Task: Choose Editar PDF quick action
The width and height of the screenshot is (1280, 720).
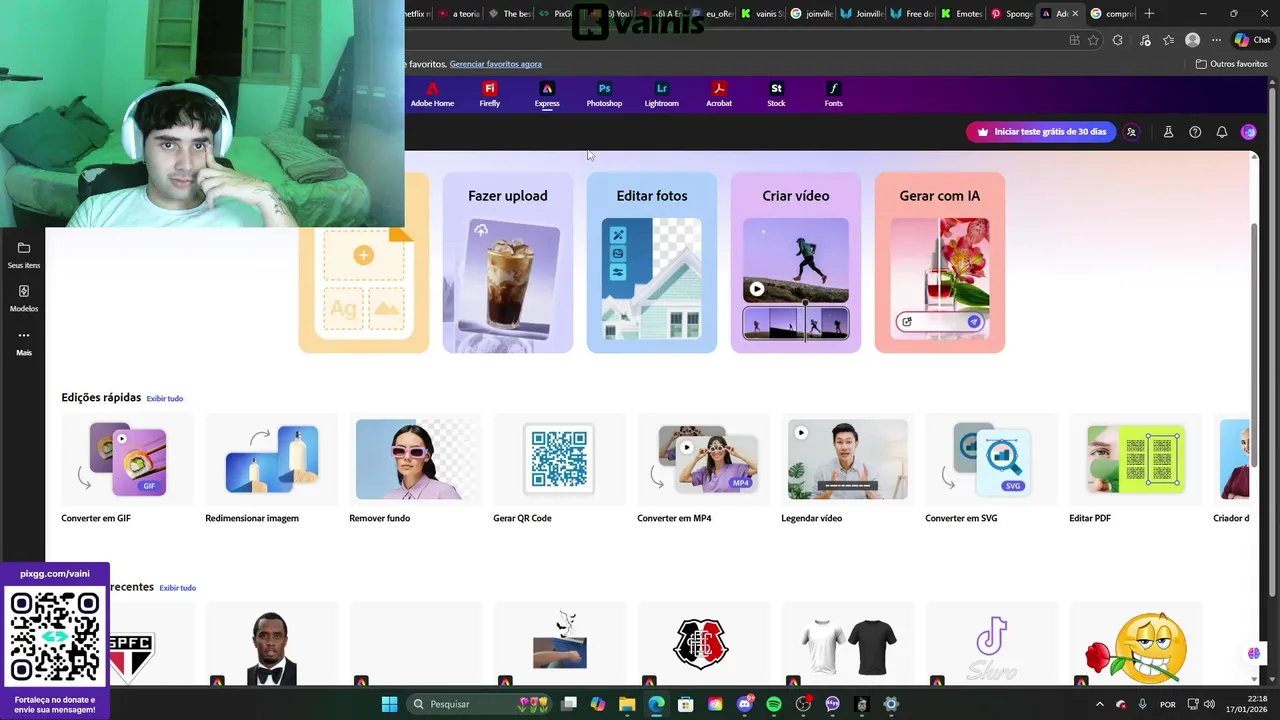Action: click(1136, 470)
